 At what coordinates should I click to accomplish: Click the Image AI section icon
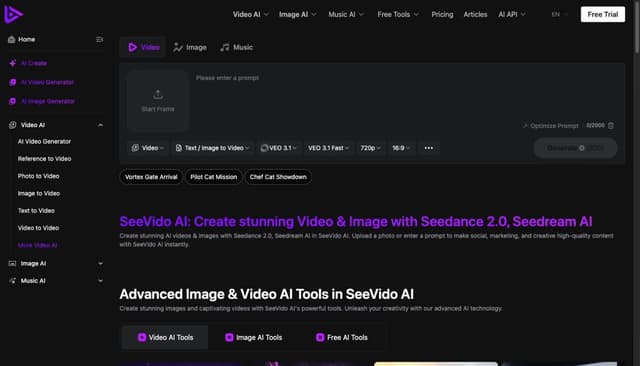[x=13, y=264]
